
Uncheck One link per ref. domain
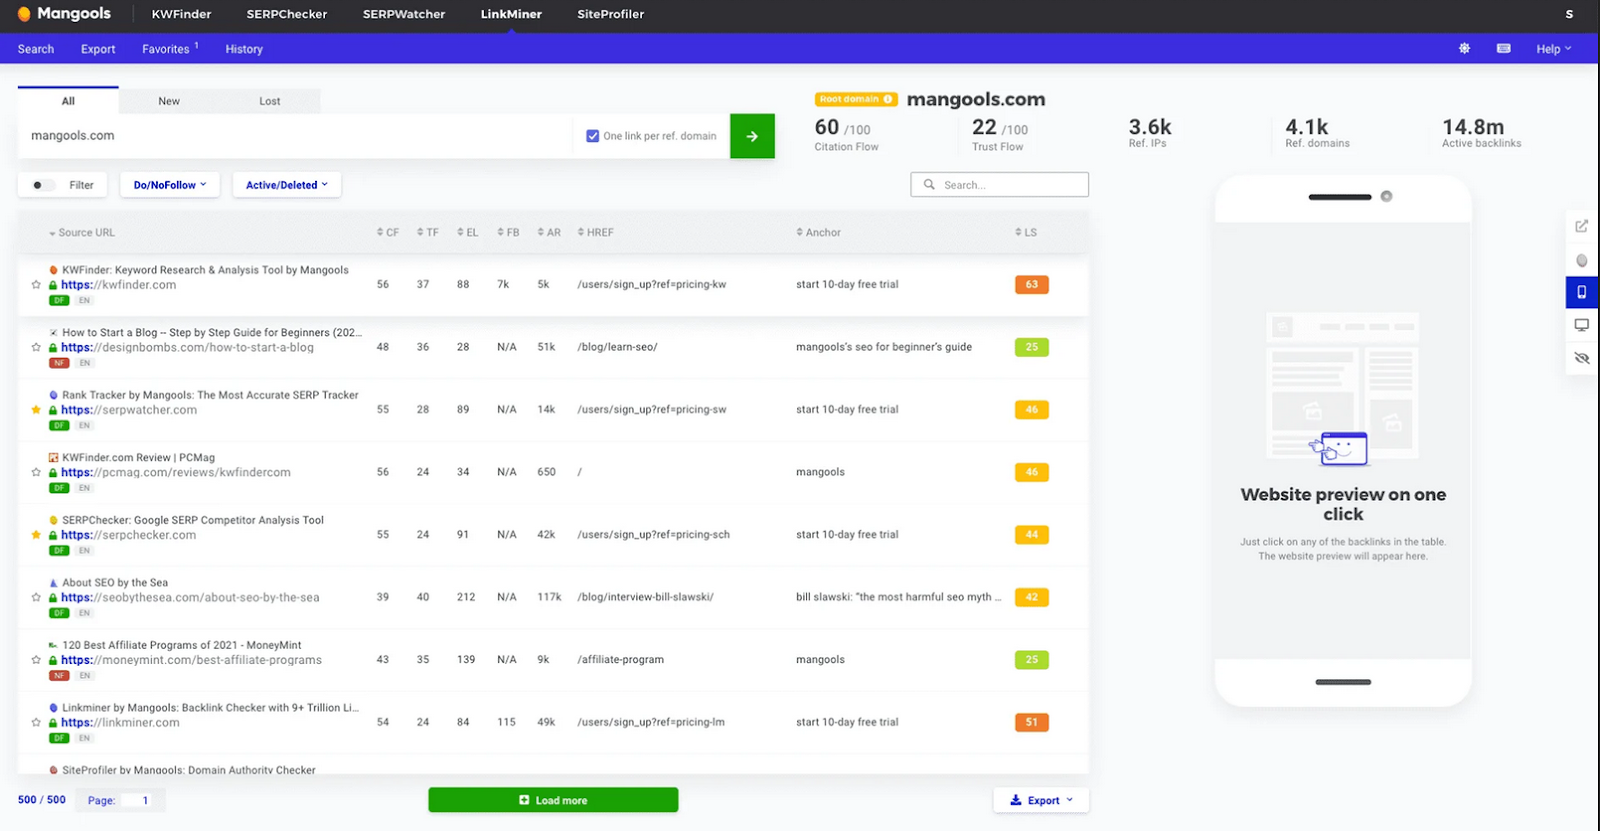point(593,136)
